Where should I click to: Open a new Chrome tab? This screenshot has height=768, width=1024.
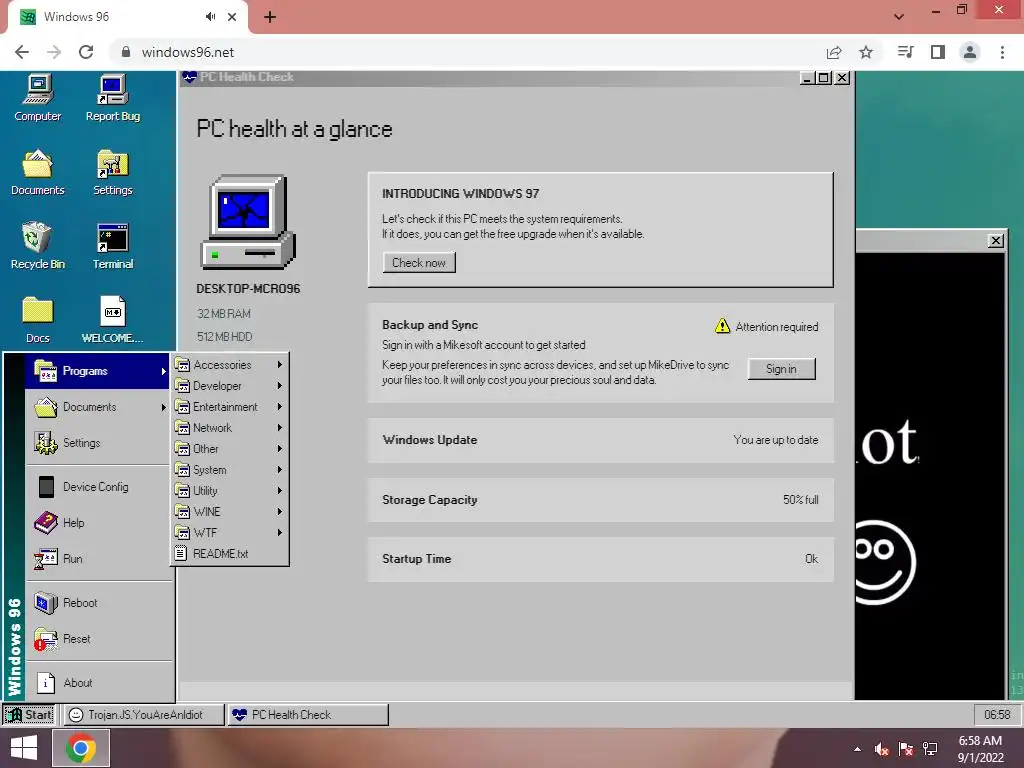[270, 17]
